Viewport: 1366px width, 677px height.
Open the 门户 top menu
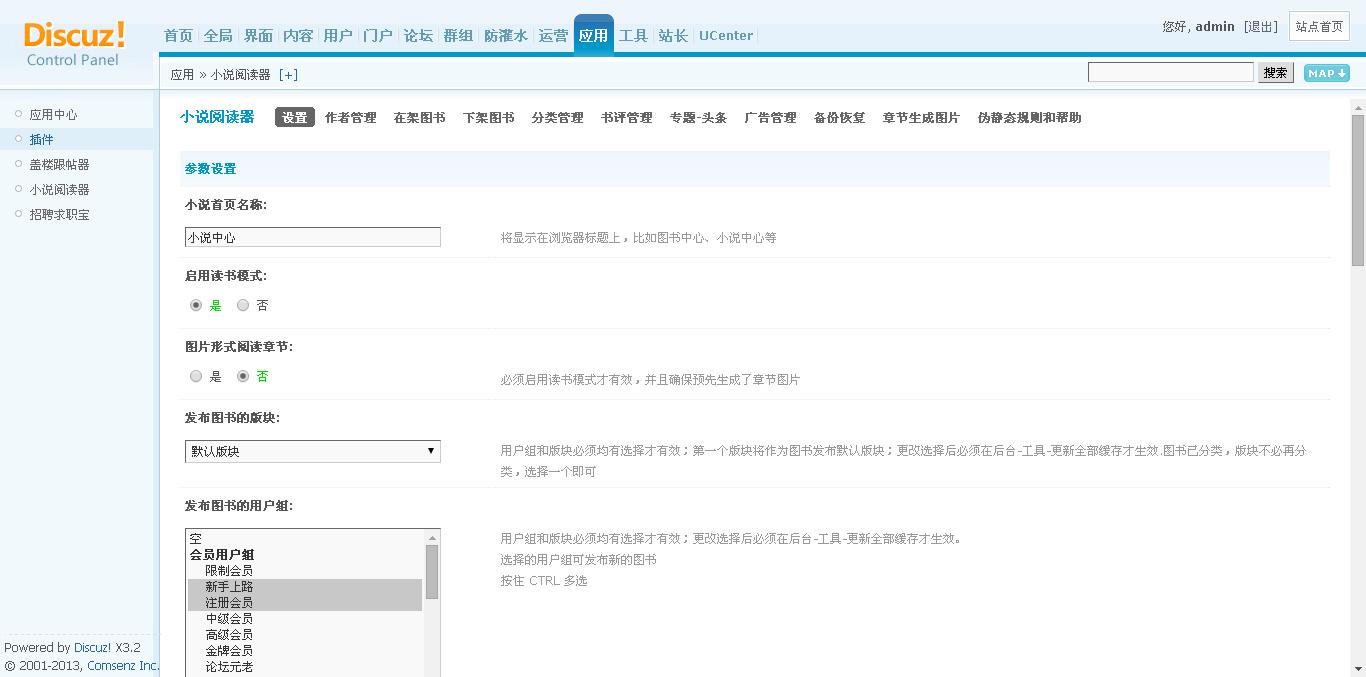click(378, 35)
